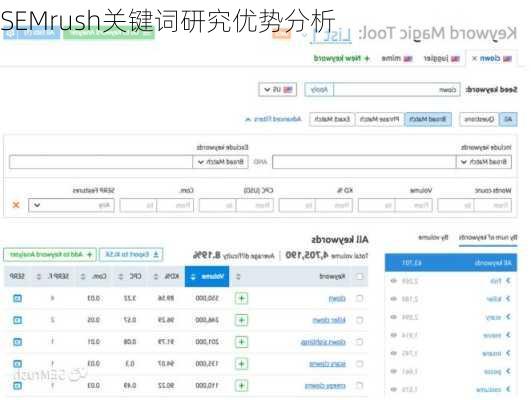Click the orange X clear-filters icon
Screen dimensions: 531x400
click(16, 205)
